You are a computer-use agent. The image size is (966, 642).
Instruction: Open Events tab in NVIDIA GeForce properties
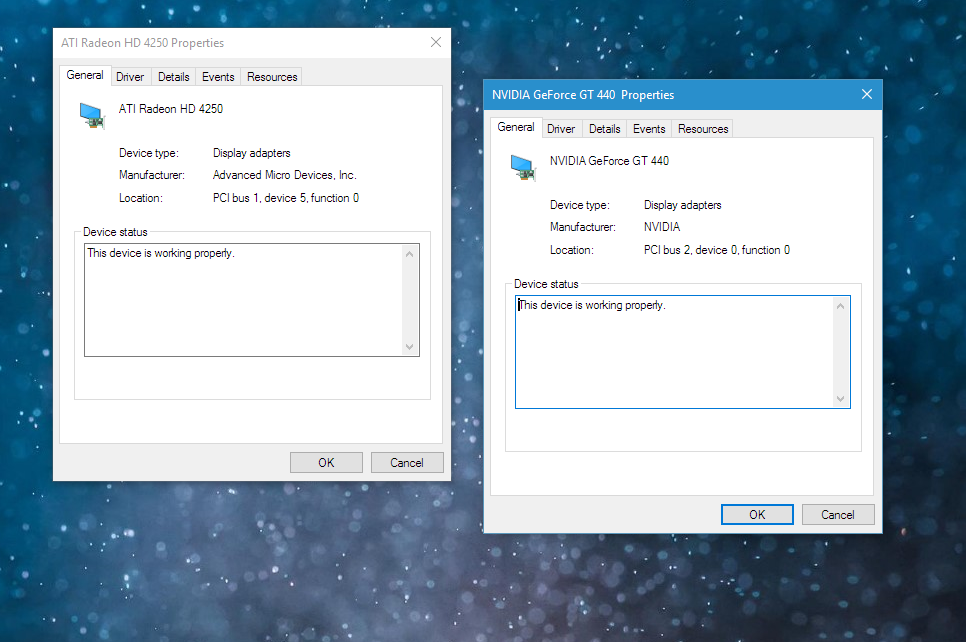click(x=649, y=129)
